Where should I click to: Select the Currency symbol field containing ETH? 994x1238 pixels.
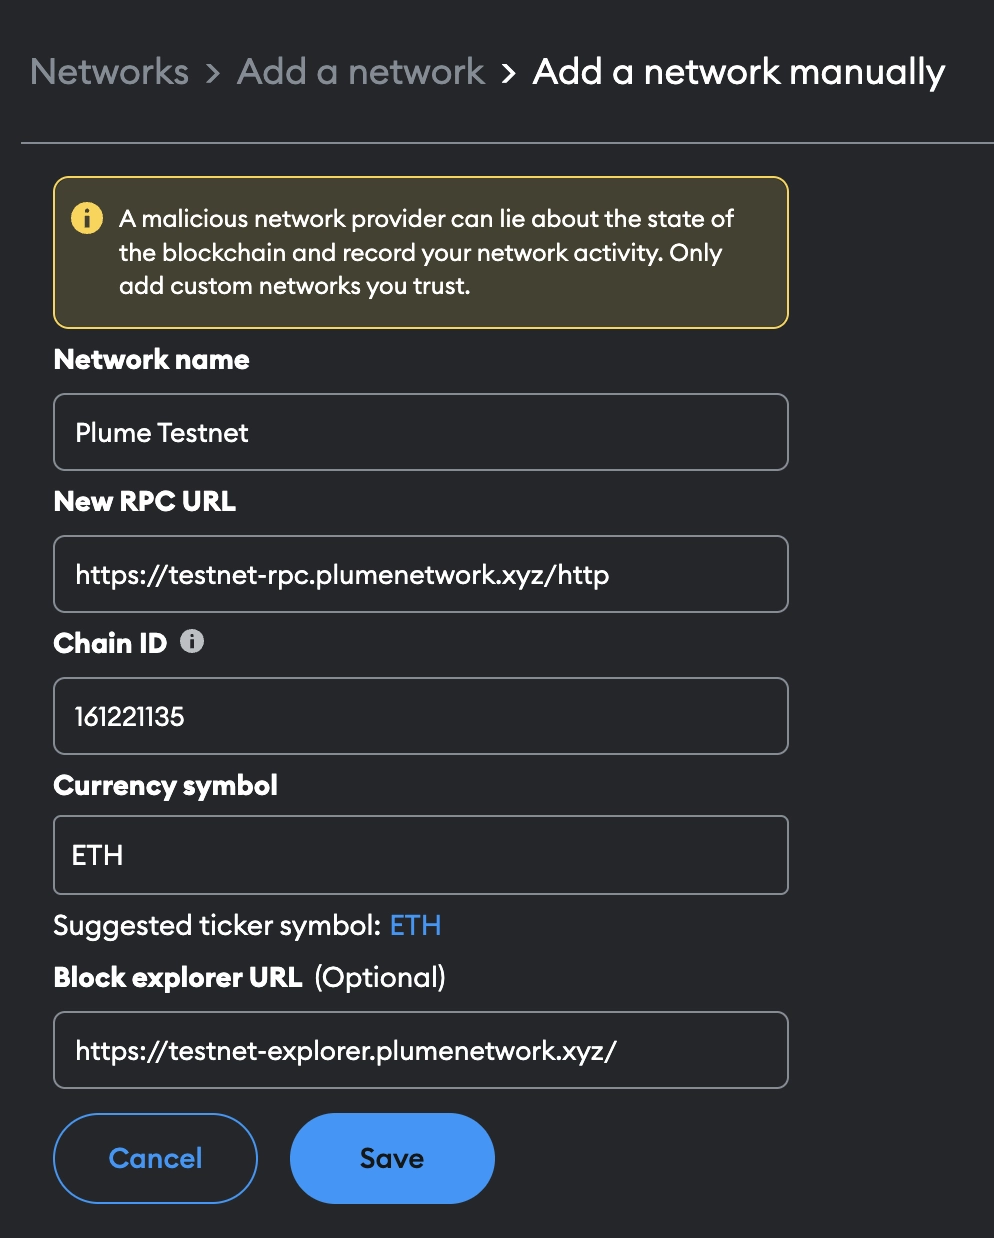pos(420,855)
